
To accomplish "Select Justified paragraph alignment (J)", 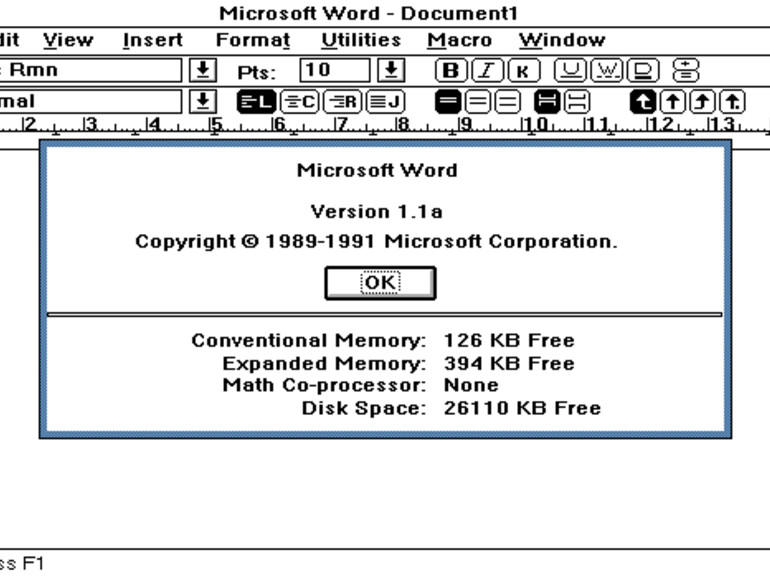I will click(x=386, y=102).
